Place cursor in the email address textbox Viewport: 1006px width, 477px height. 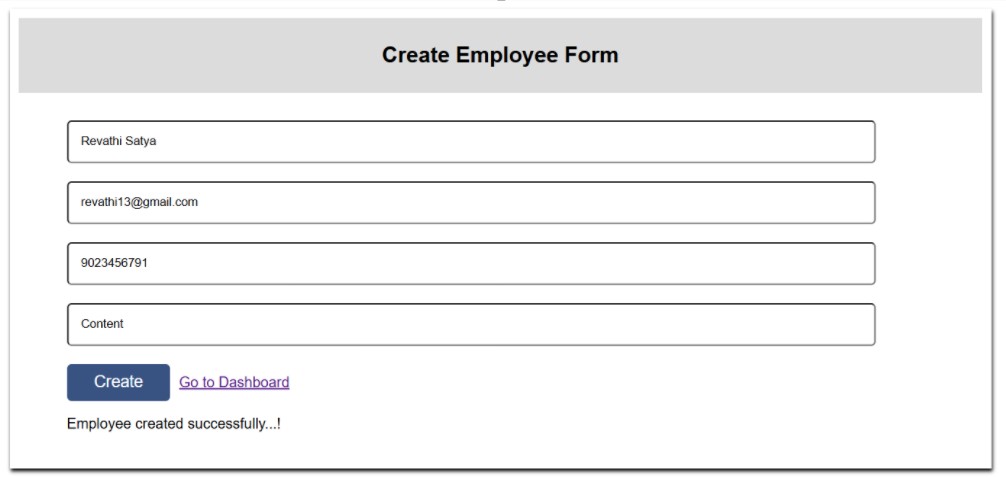click(x=471, y=203)
